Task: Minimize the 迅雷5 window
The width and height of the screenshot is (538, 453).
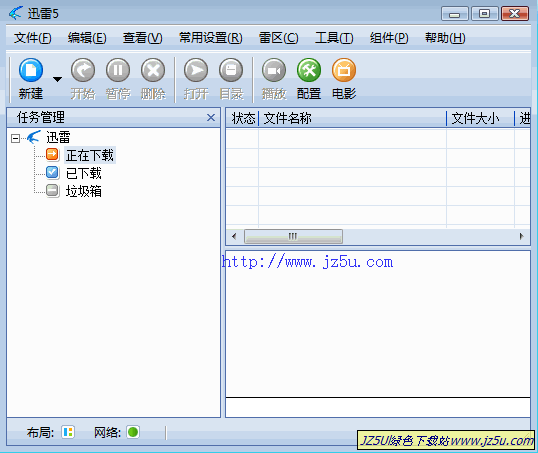Action: tap(454, 14)
